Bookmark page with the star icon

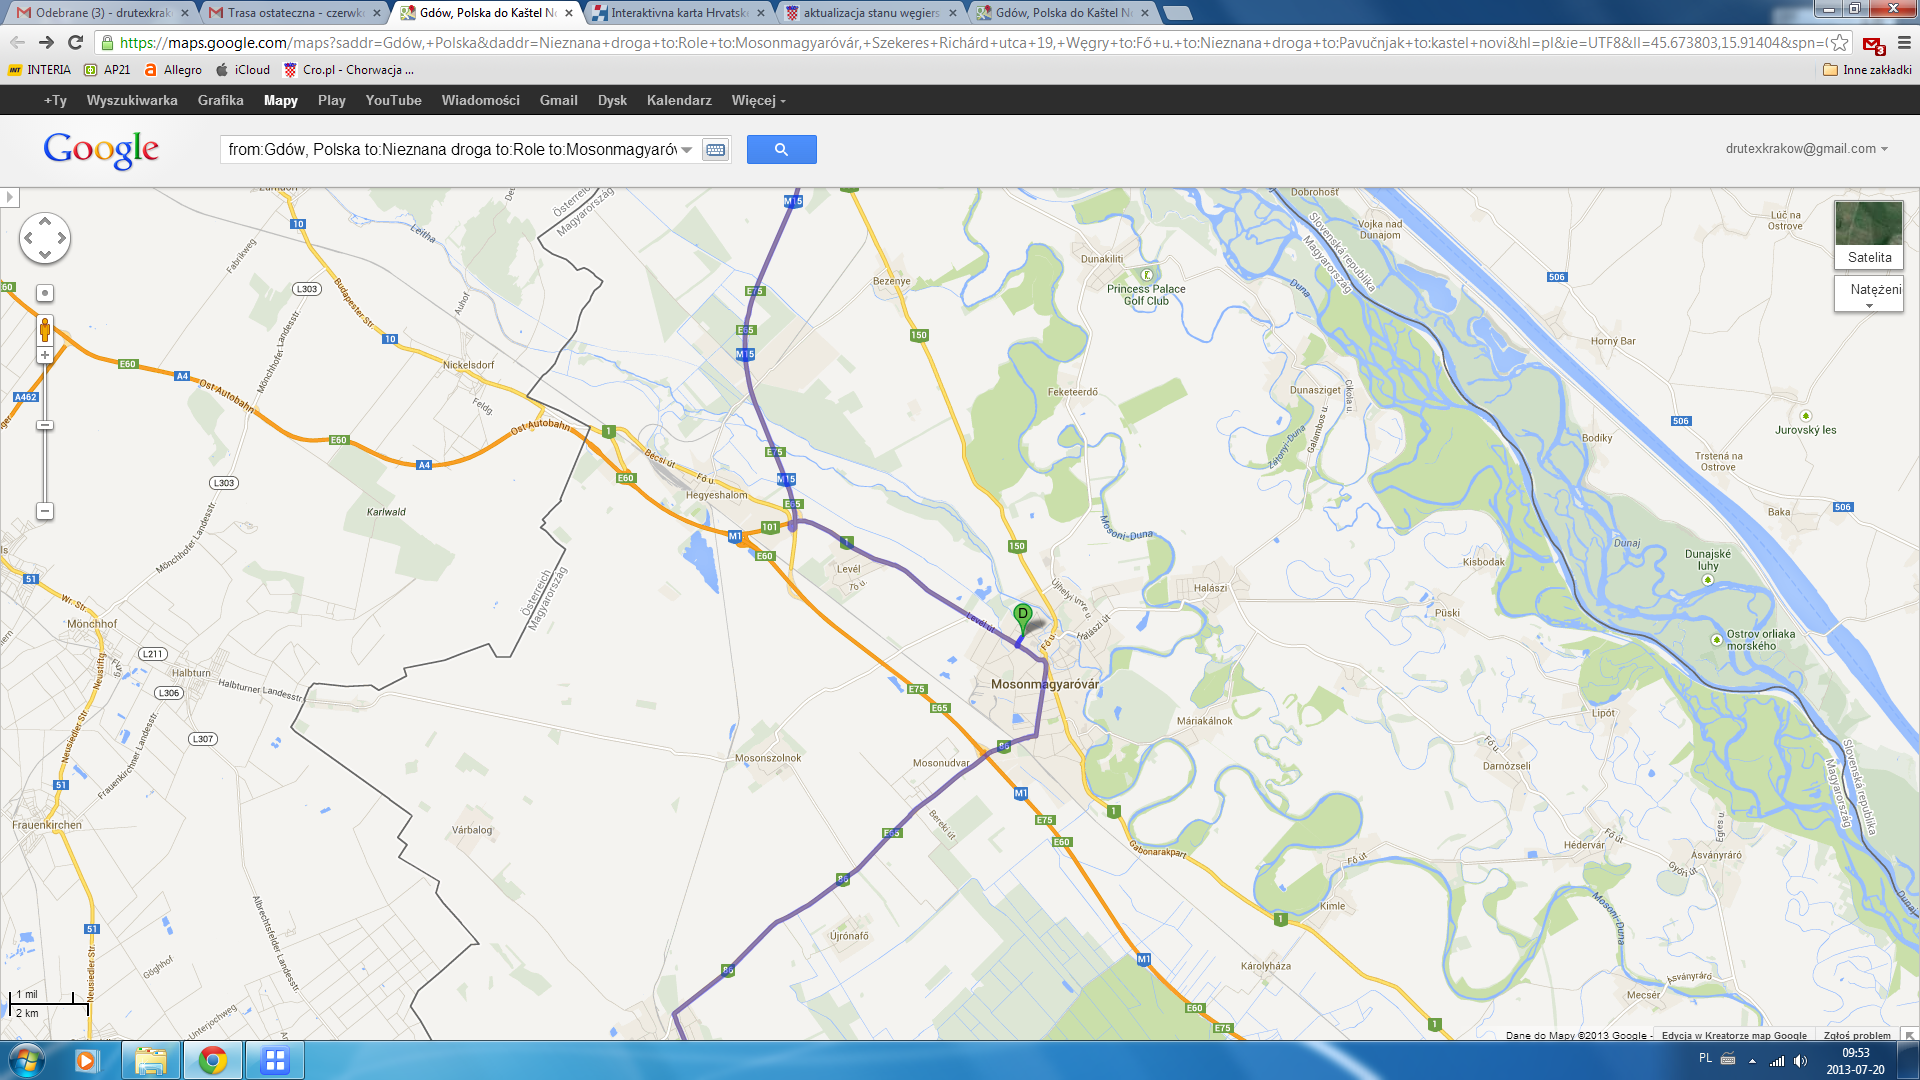[x=1839, y=43]
